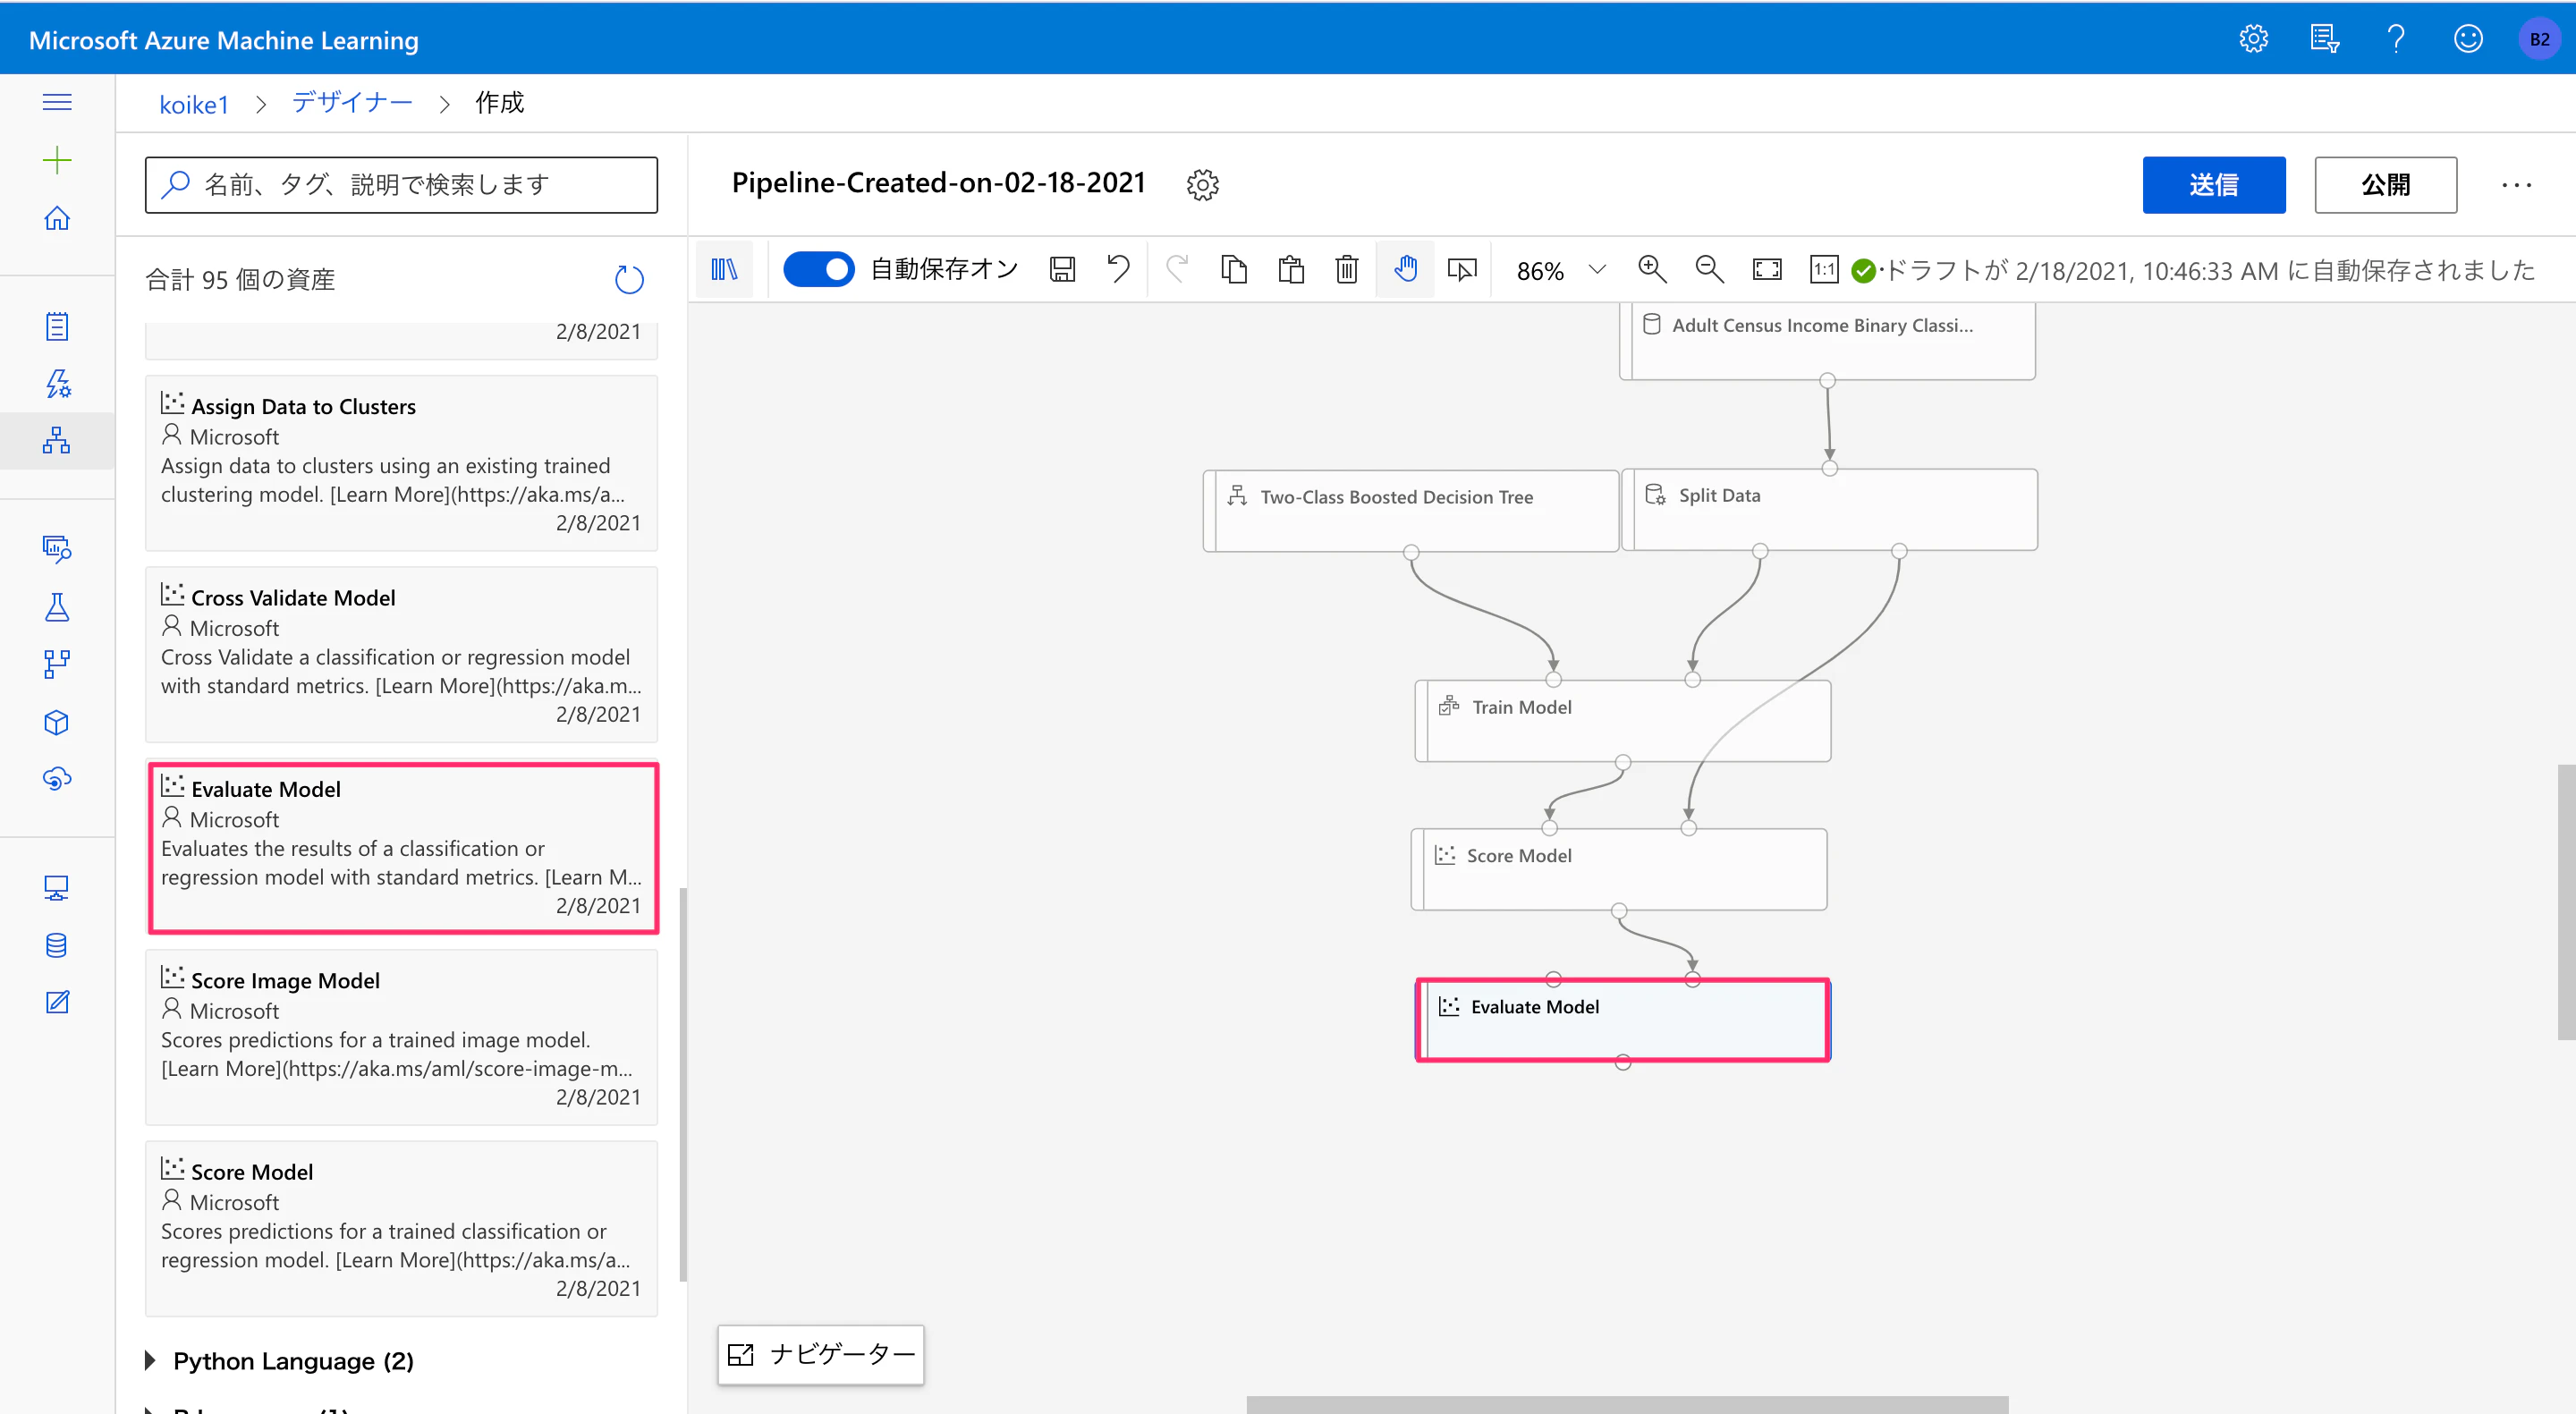Viewport: 2576px width, 1414px height.
Task: Click the plus create new icon
Action: click(x=57, y=160)
